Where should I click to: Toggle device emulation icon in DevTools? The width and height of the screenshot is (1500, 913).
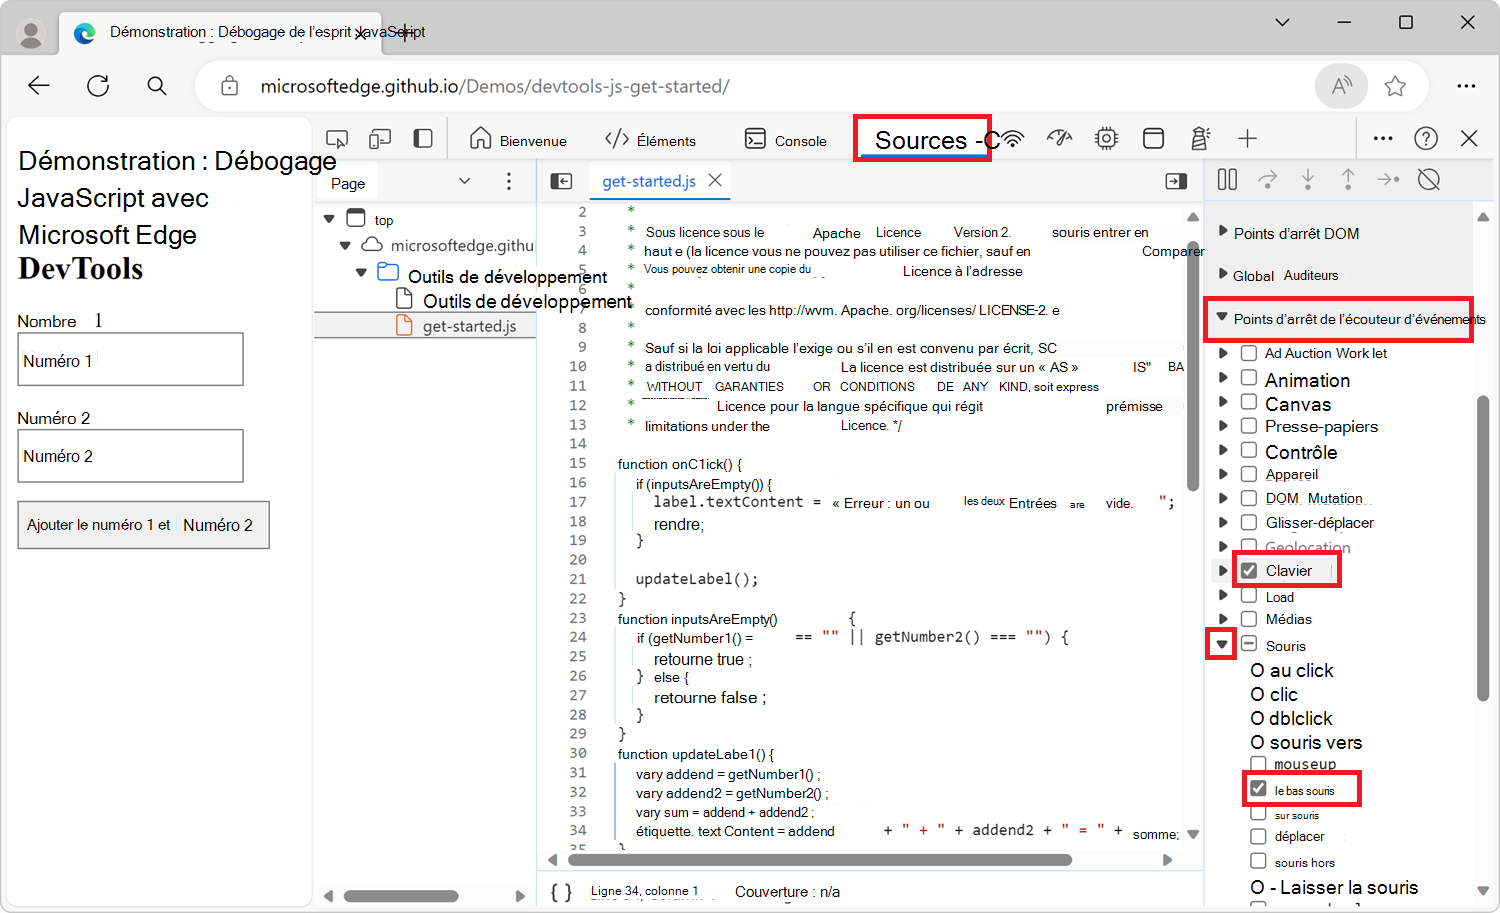(x=380, y=139)
